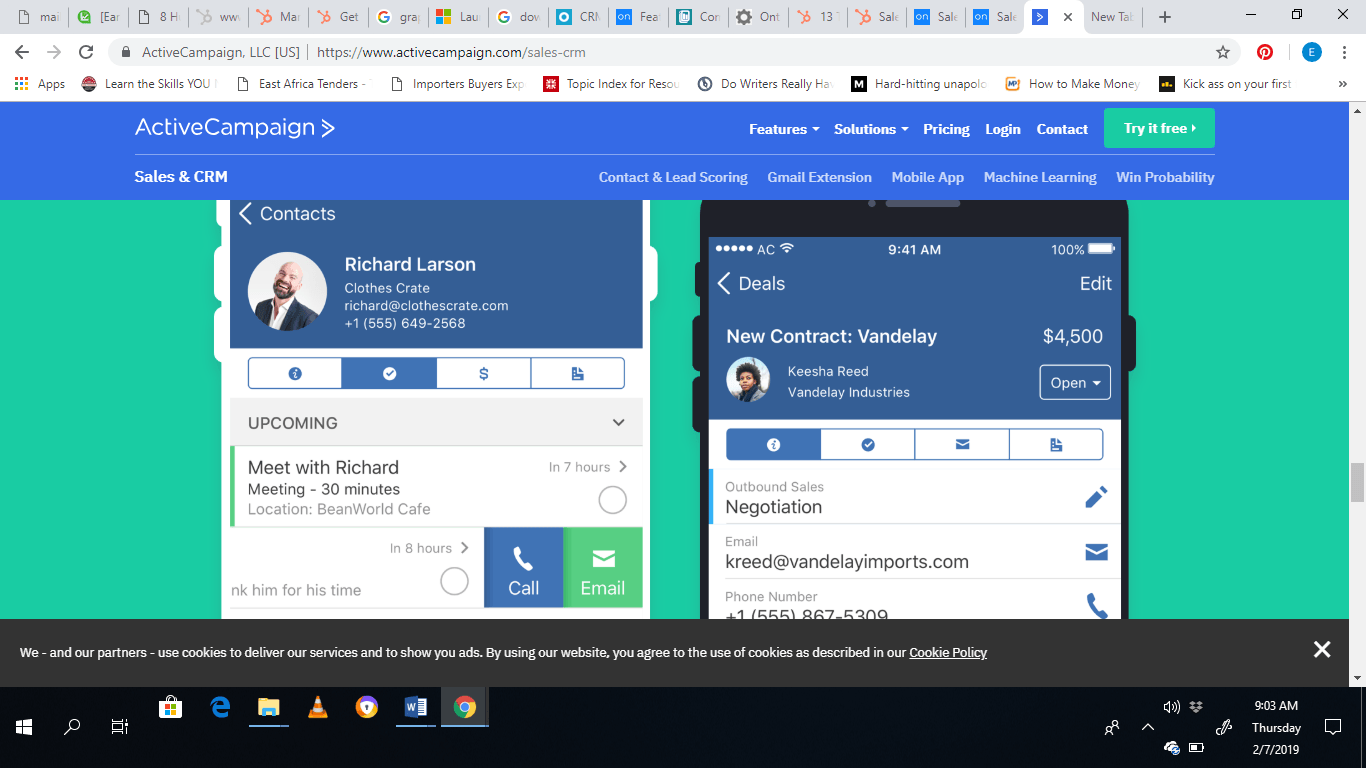Open Windows Start menu
Screen dimensions: 1366x768
24,727
